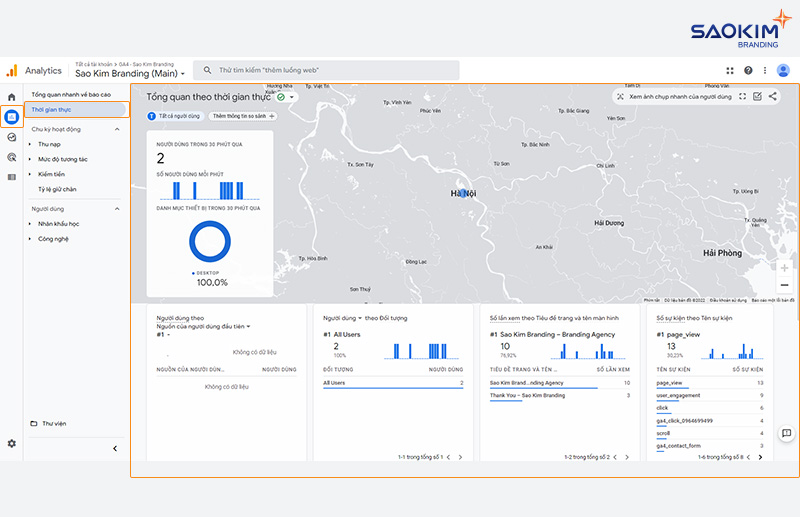Image resolution: width=800 pixels, height=517 pixels.
Task: Click page_view event row
Action: tap(710, 383)
